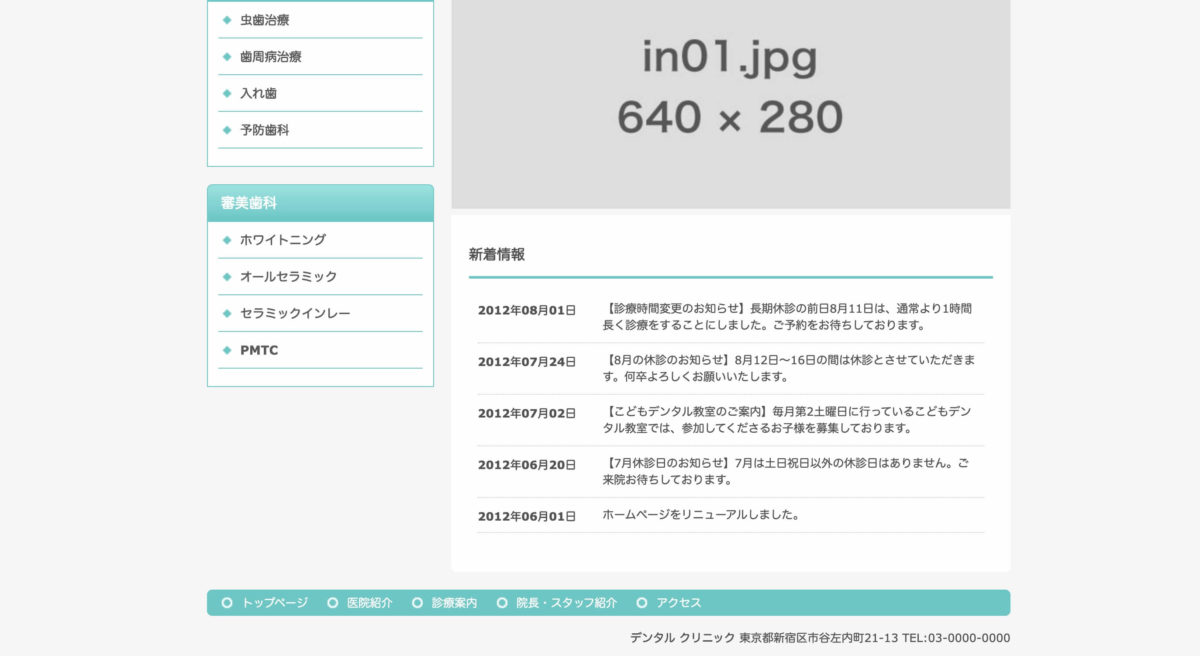
Task: Open 医院紹介 from the footer bar
Action: coord(369,603)
